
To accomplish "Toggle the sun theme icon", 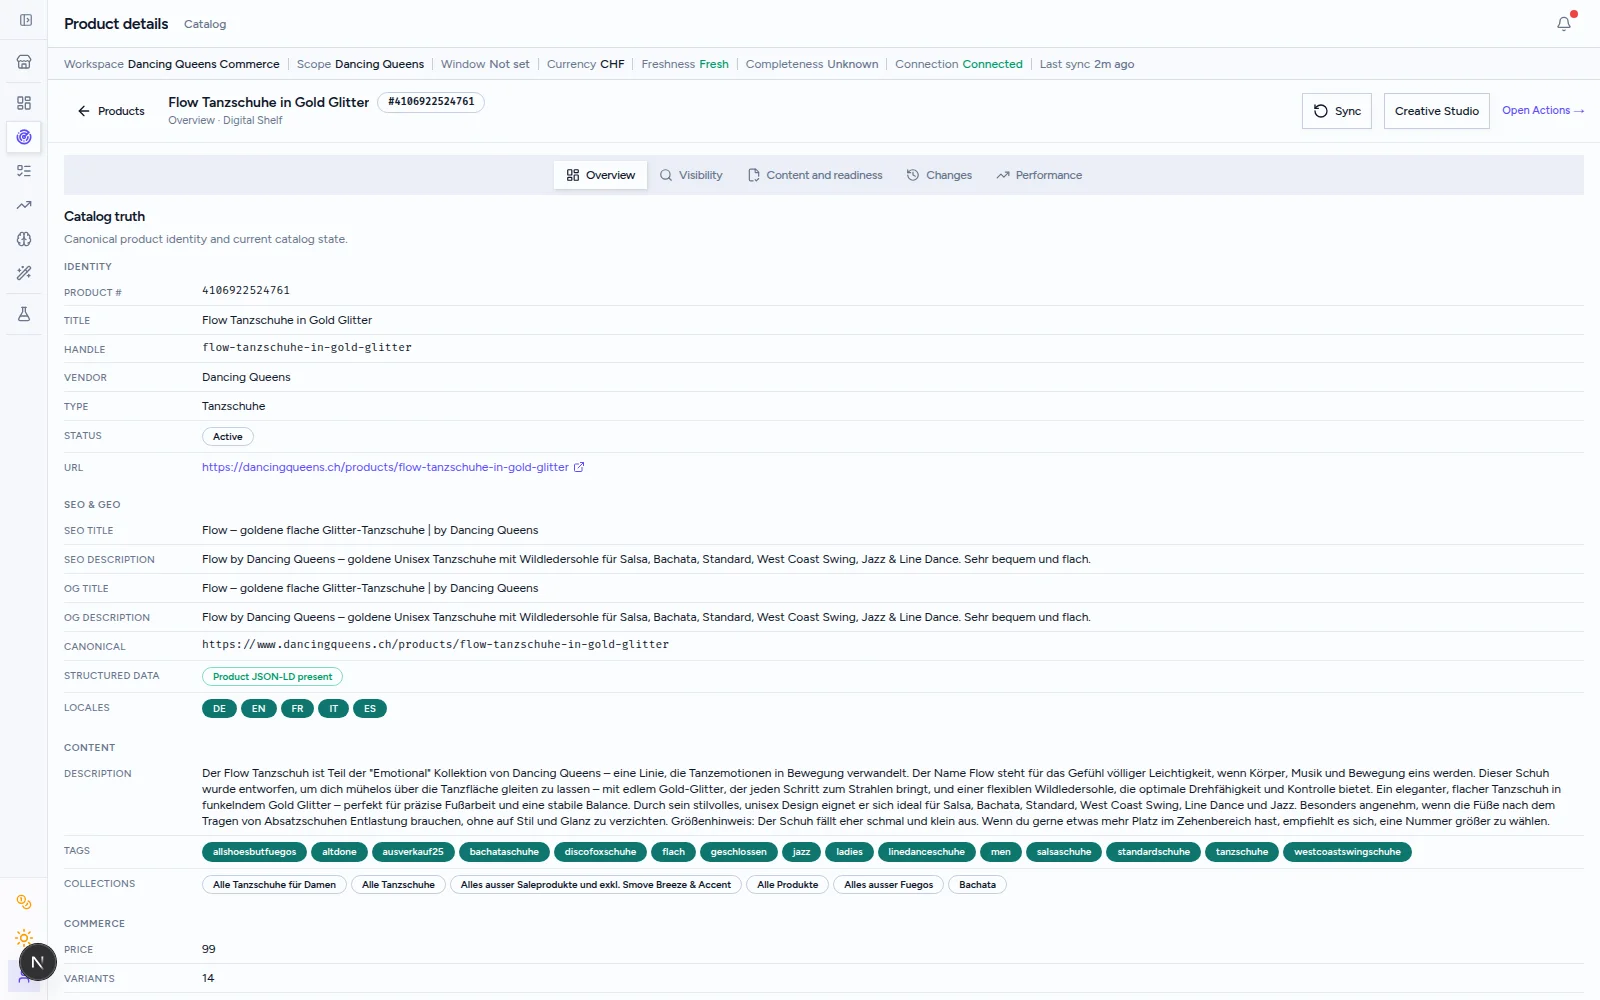I will [24, 938].
